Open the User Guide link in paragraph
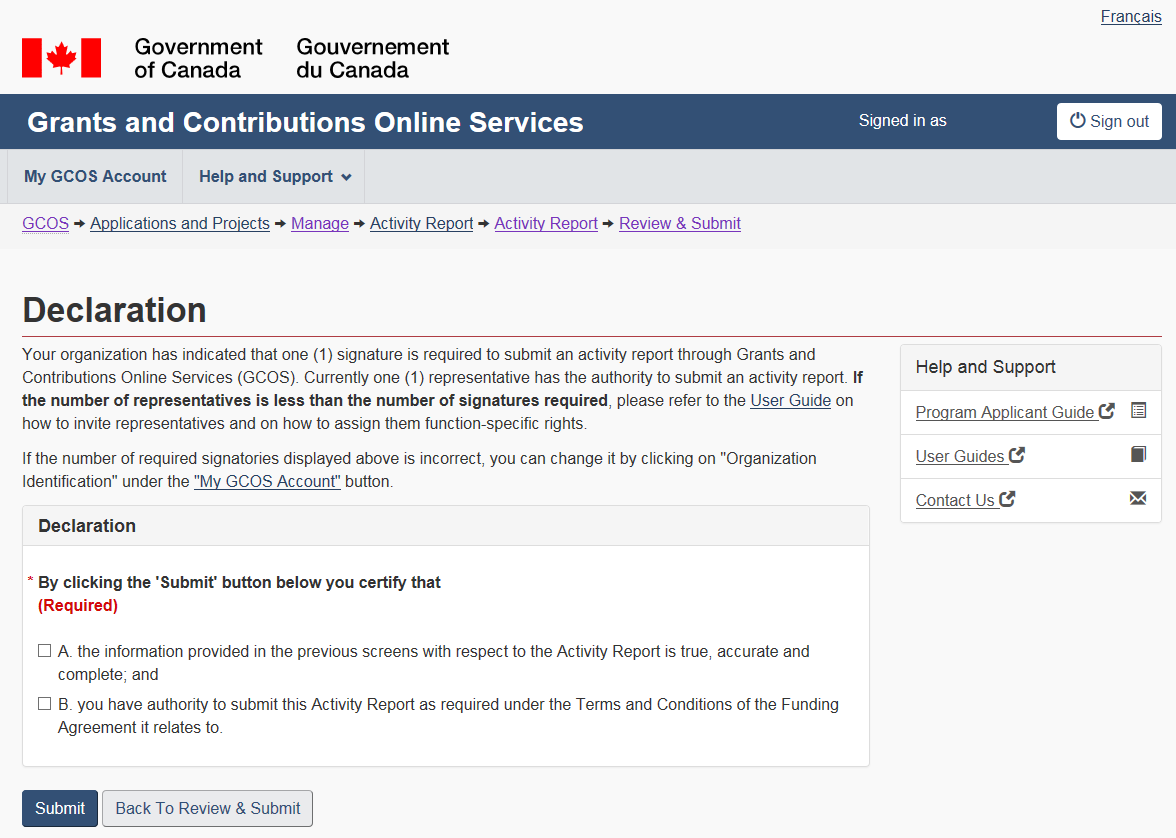1176x838 pixels. tap(790, 401)
